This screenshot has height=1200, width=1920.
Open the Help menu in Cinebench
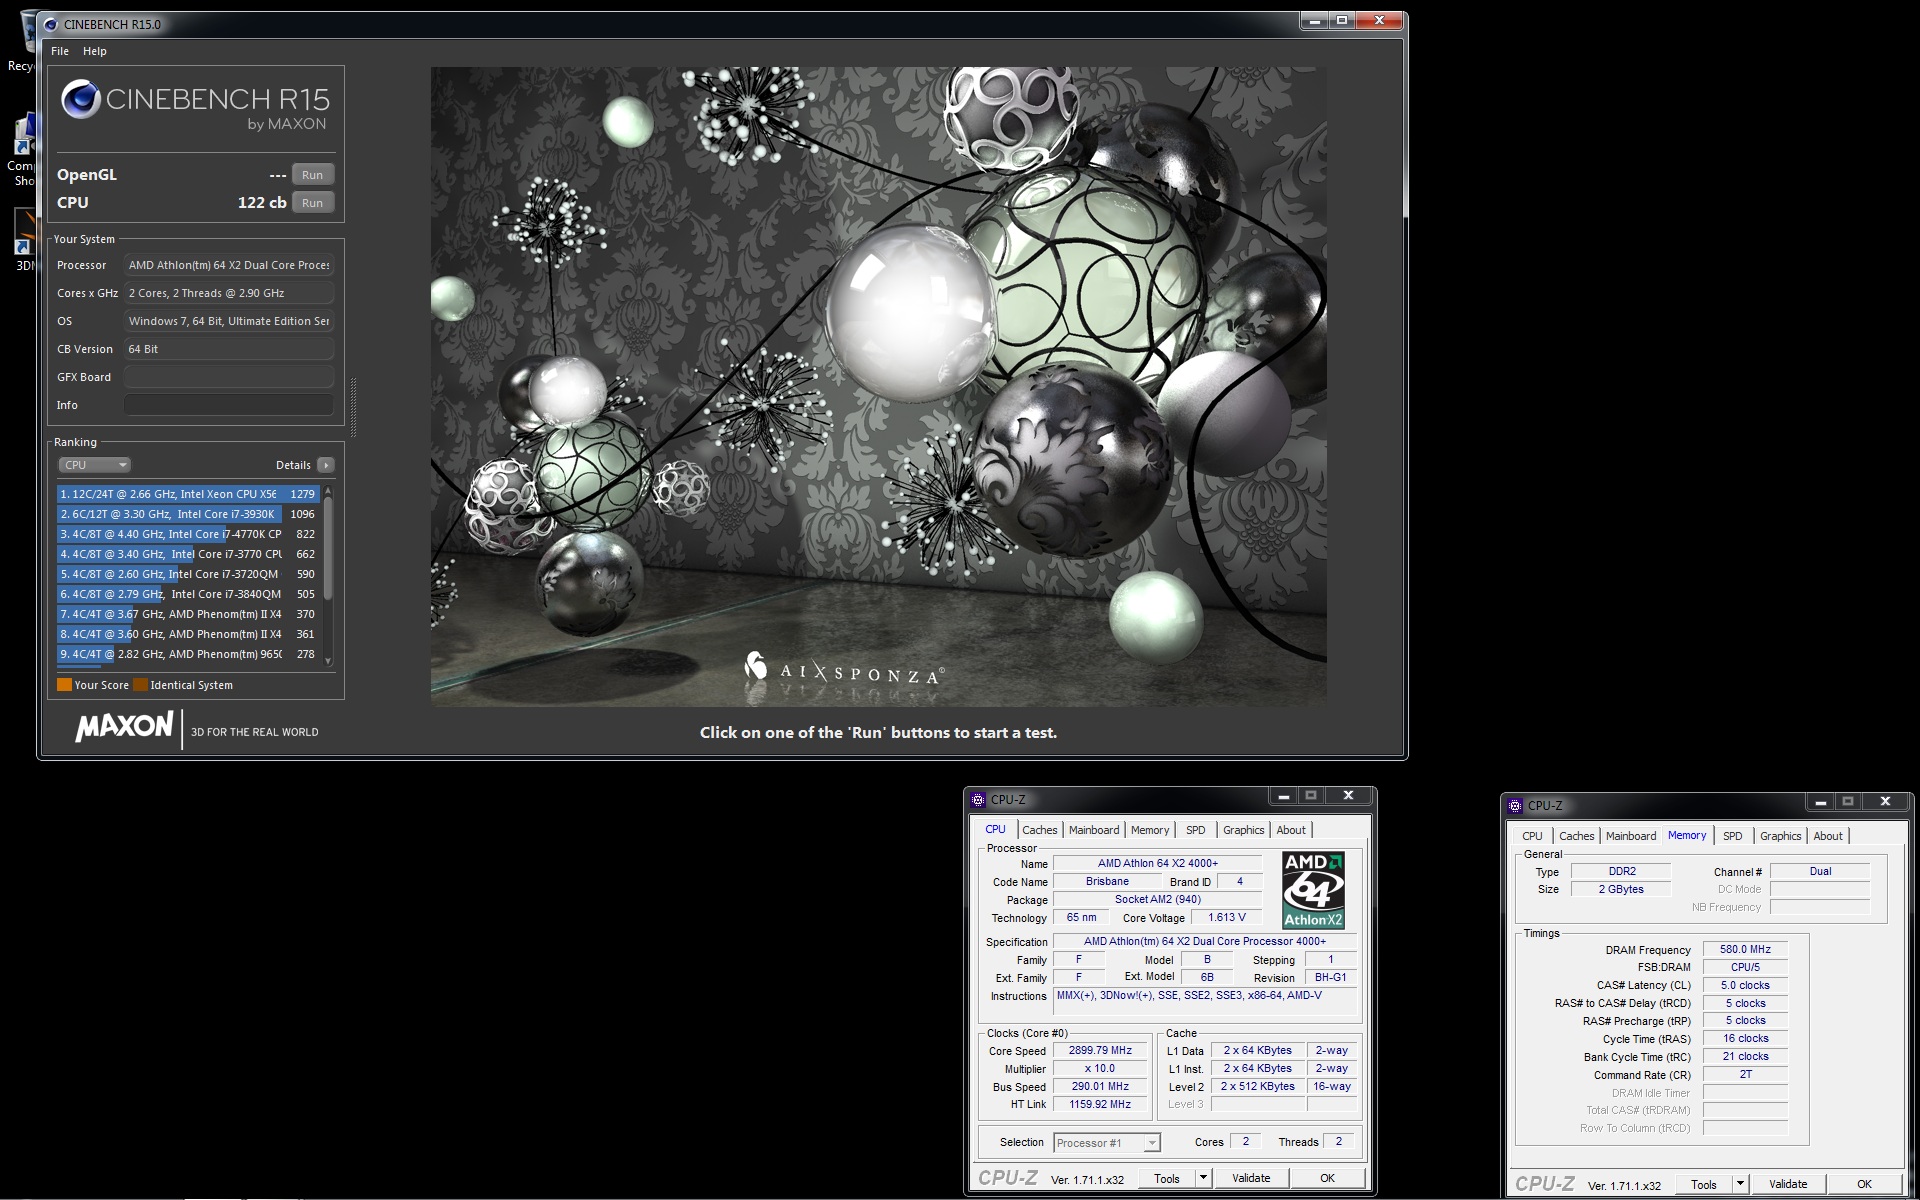(x=95, y=51)
